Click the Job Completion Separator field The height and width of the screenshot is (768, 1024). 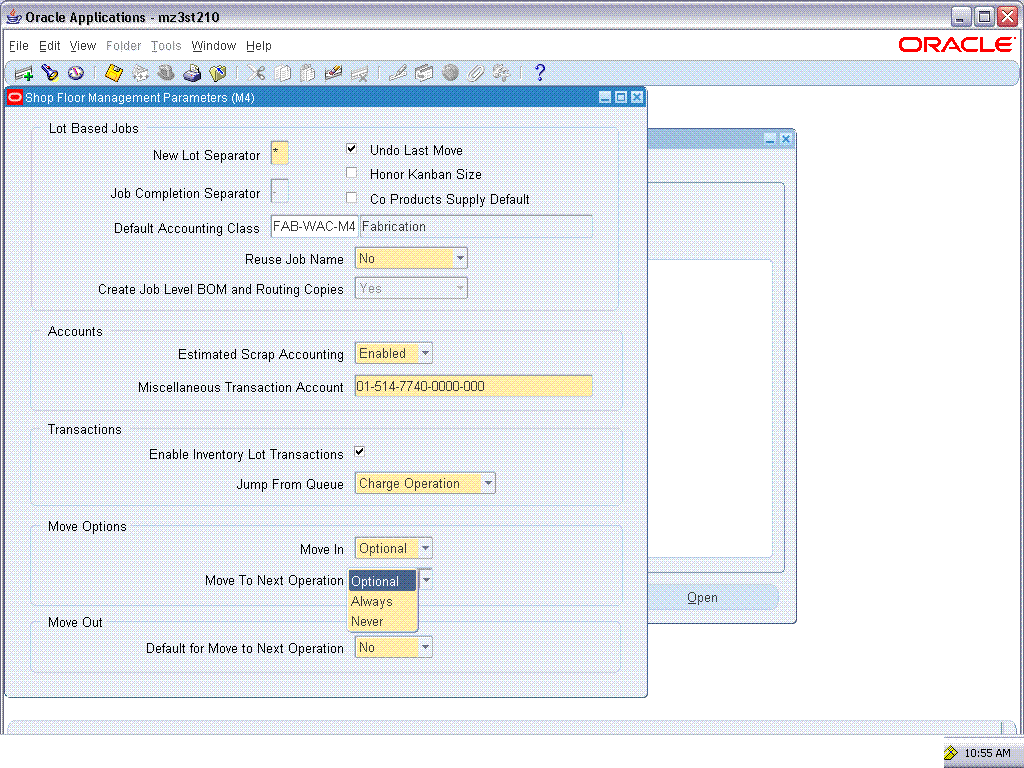[x=280, y=191]
